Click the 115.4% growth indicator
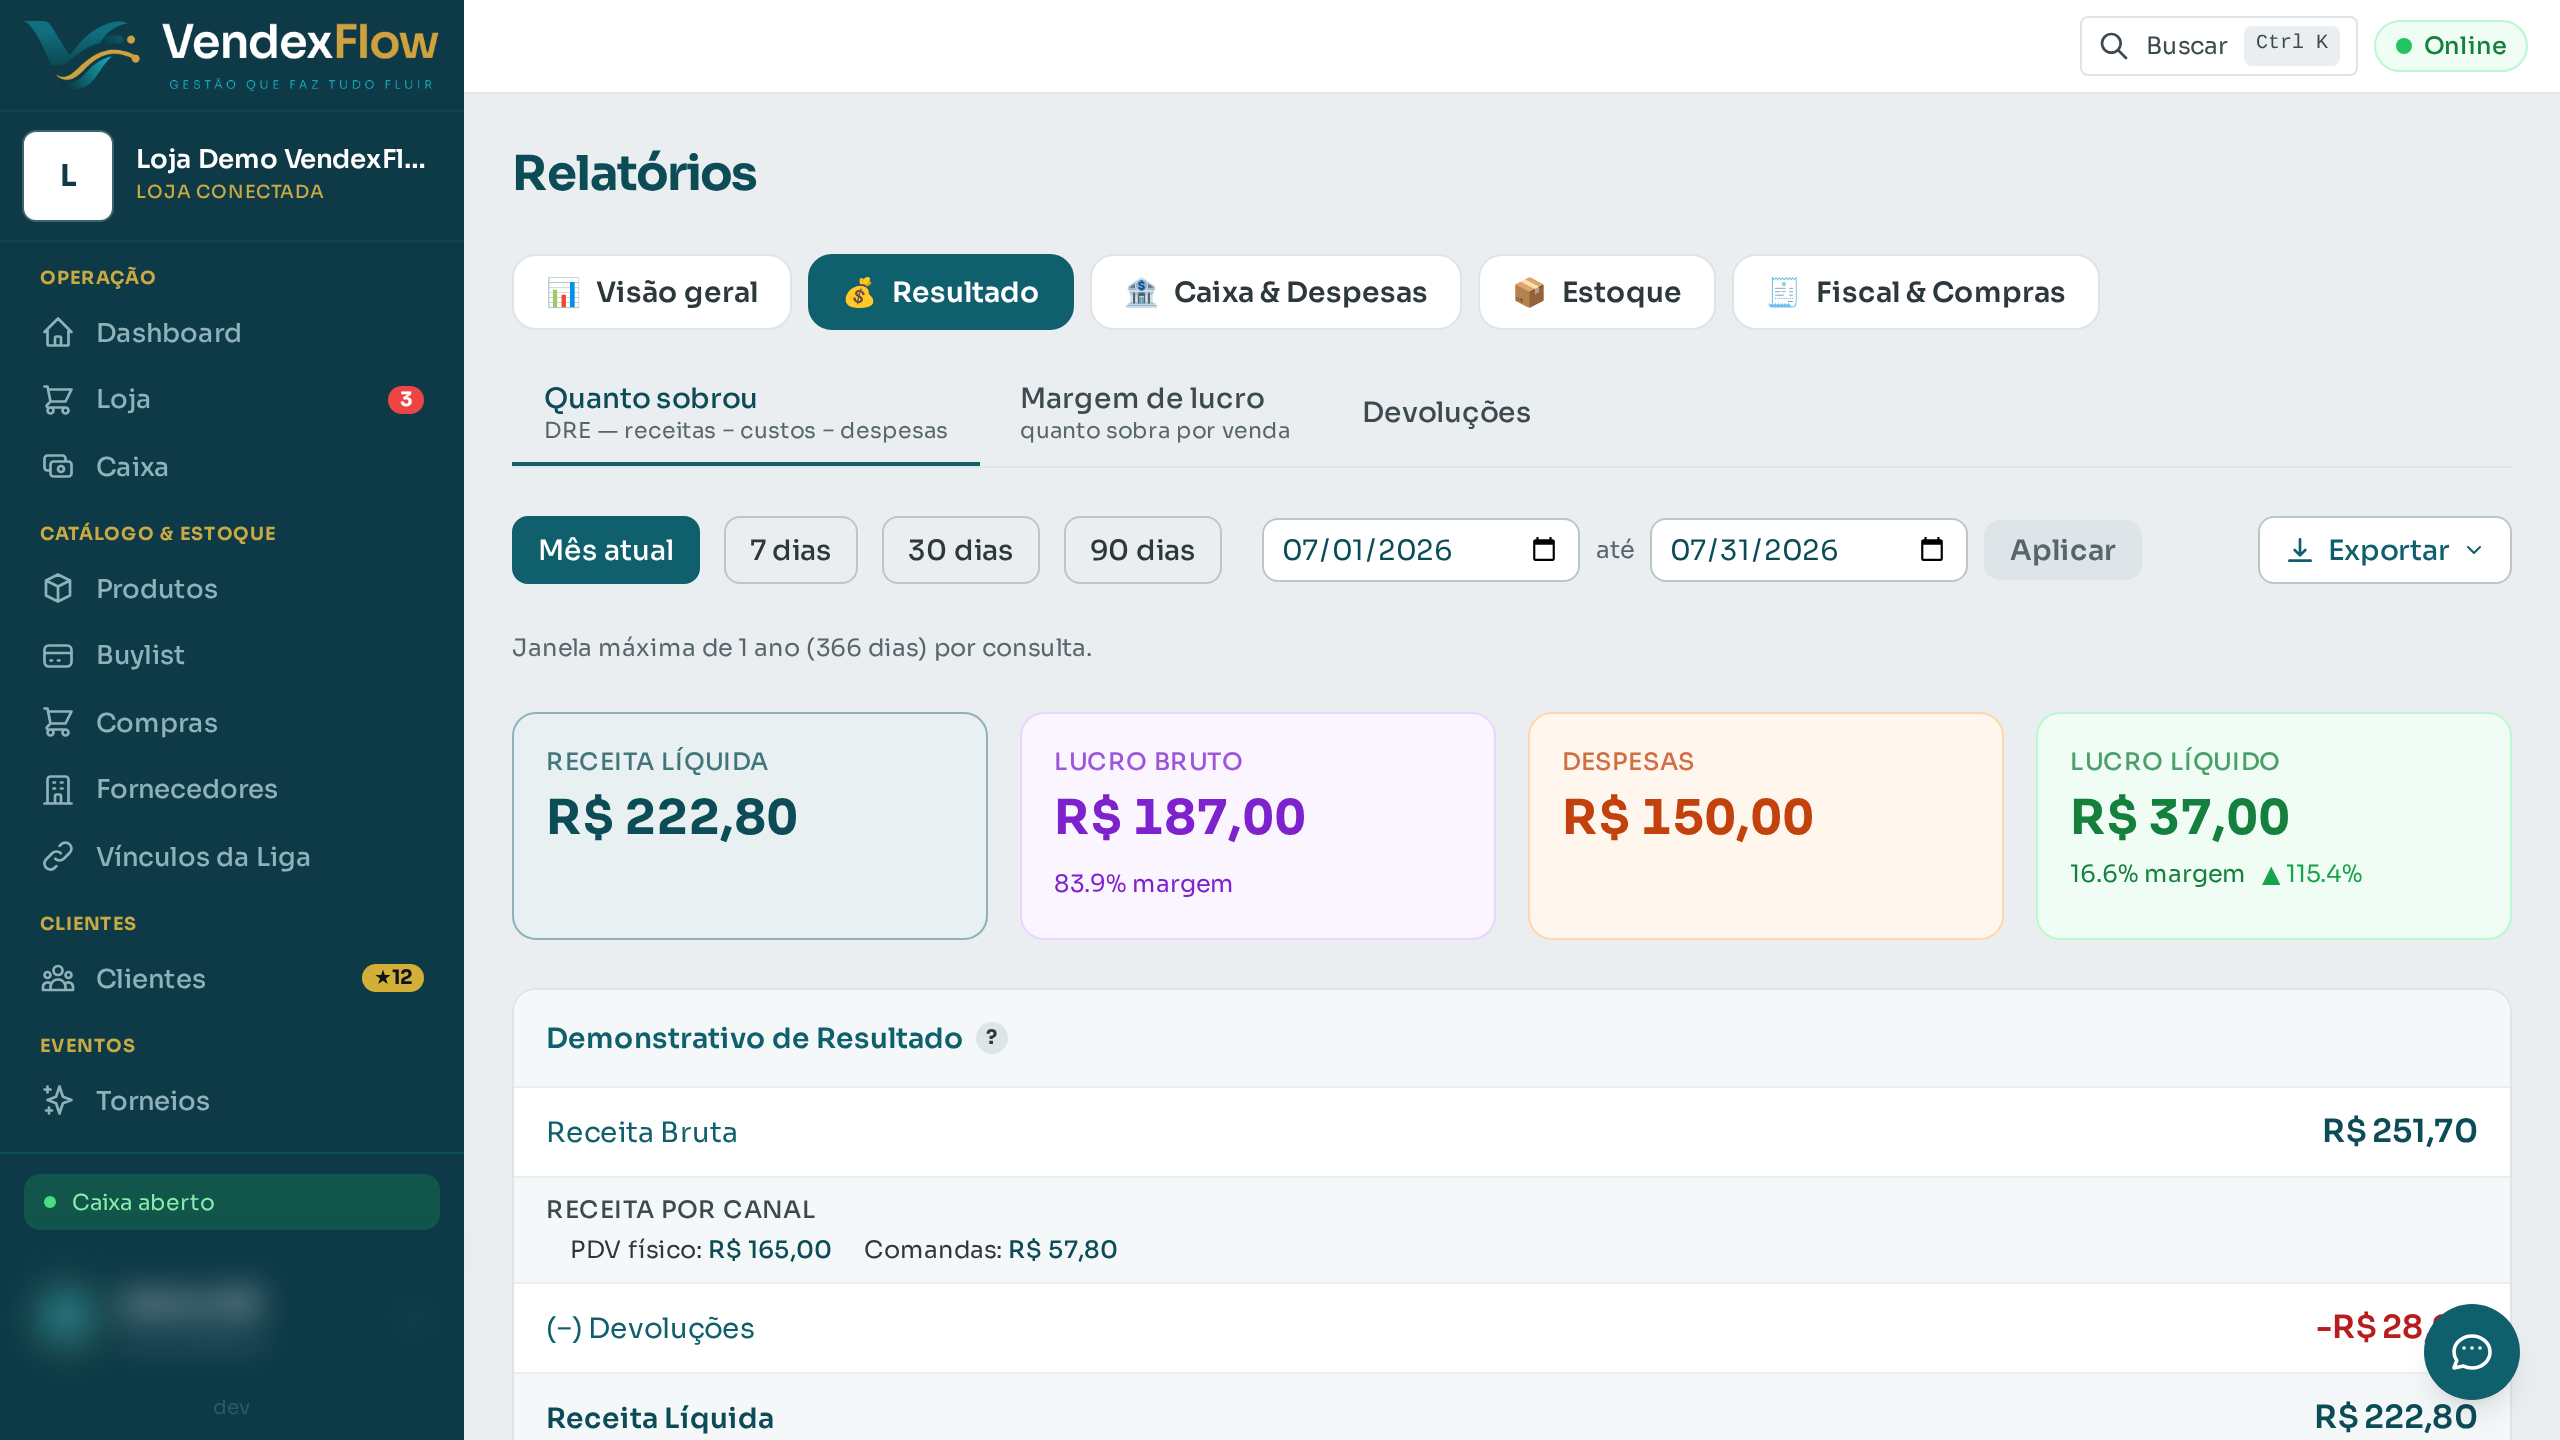Screen dimensions: 2560x1440 [x=2312, y=874]
